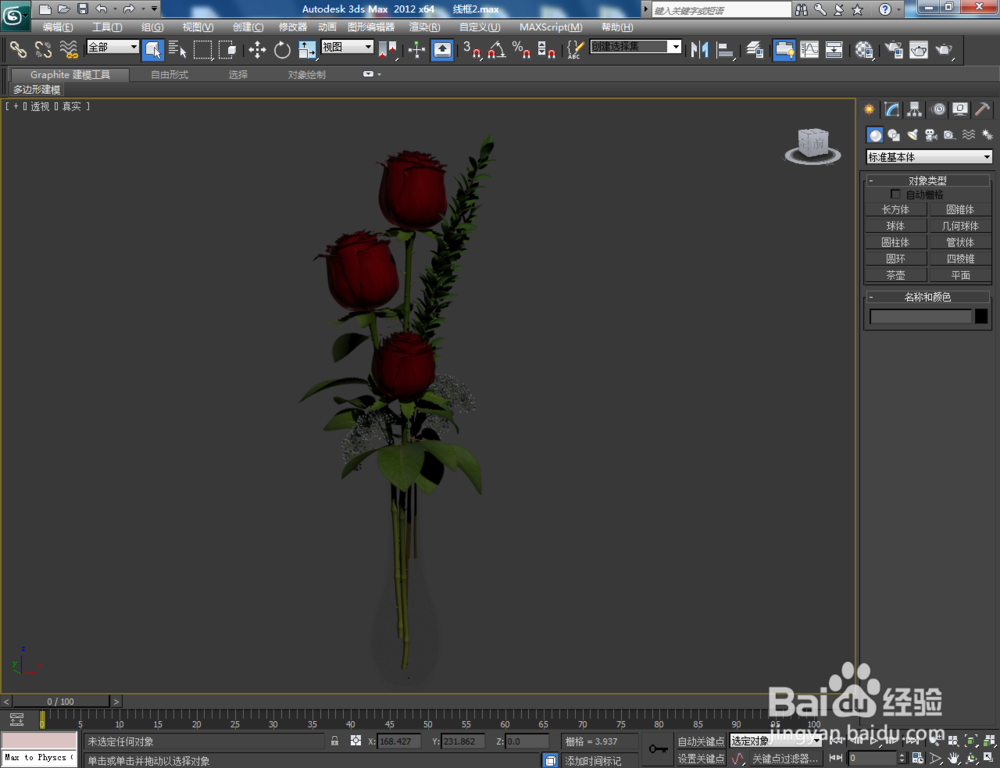Toggle Percent Snap
Screen dimensions: 1000x768
tap(522, 49)
